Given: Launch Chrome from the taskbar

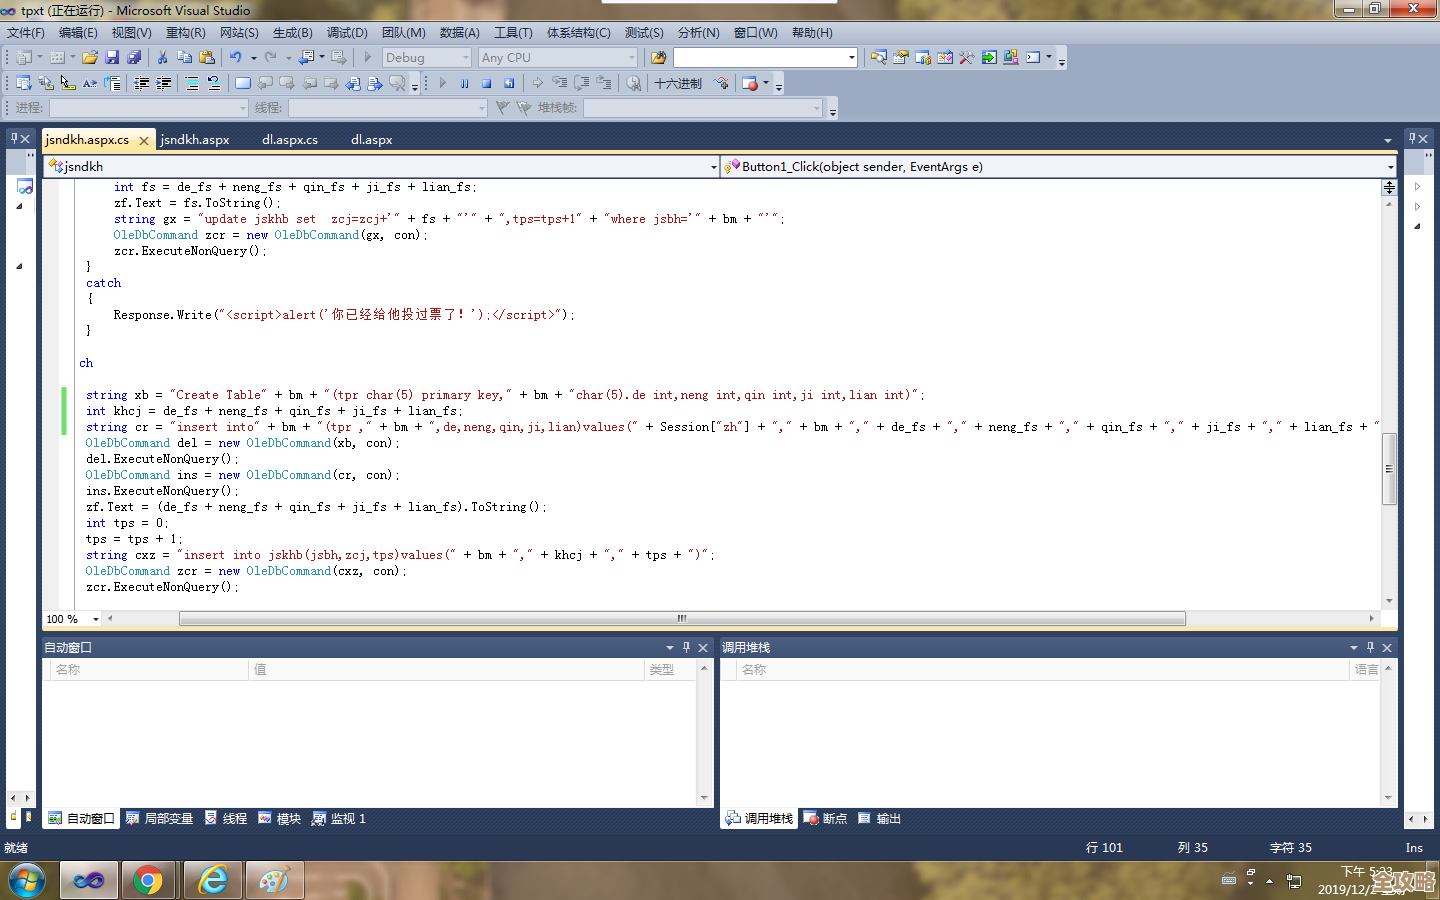Looking at the screenshot, I should [x=148, y=879].
